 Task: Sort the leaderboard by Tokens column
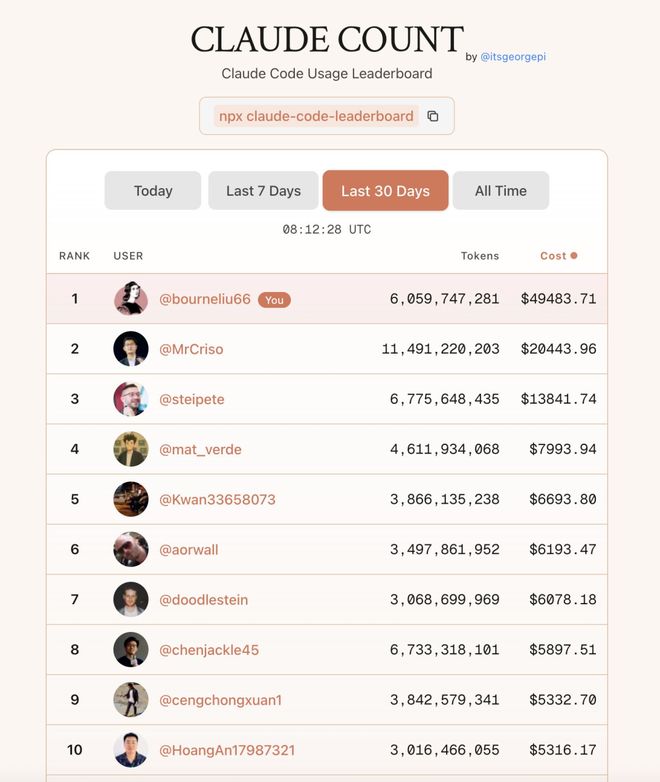[480, 256]
